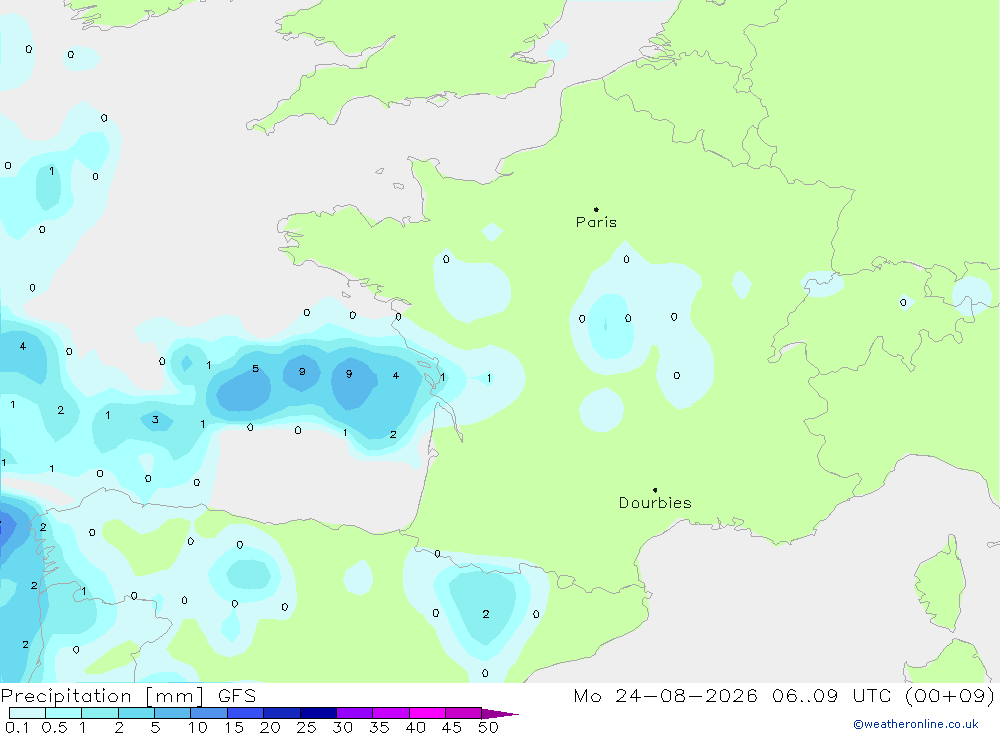Pick the 15–20 mm blue legend swatch

(245, 713)
